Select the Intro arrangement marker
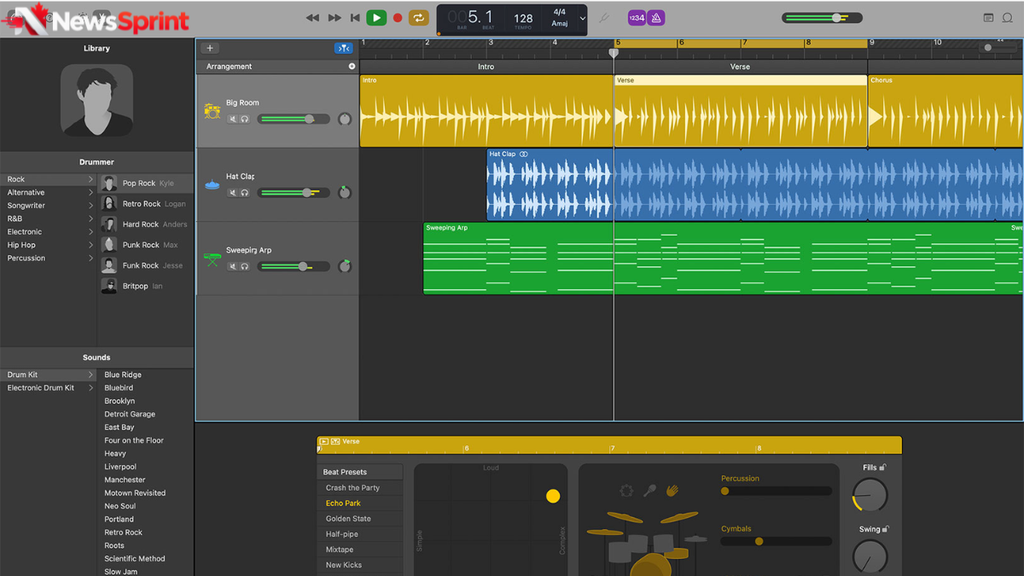This screenshot has height=576, width=1024. [x=486, y=67]
